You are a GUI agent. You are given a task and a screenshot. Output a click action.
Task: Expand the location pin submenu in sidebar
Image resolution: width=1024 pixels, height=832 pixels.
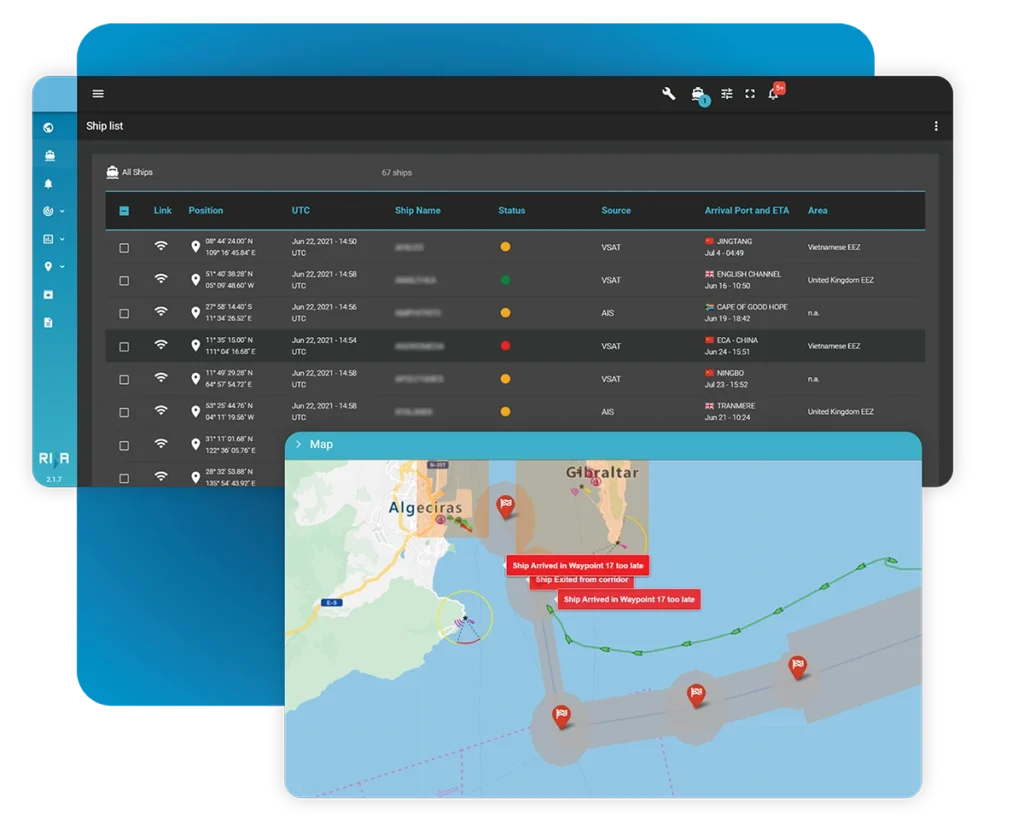pyautogui.click(x=62, y=267)
